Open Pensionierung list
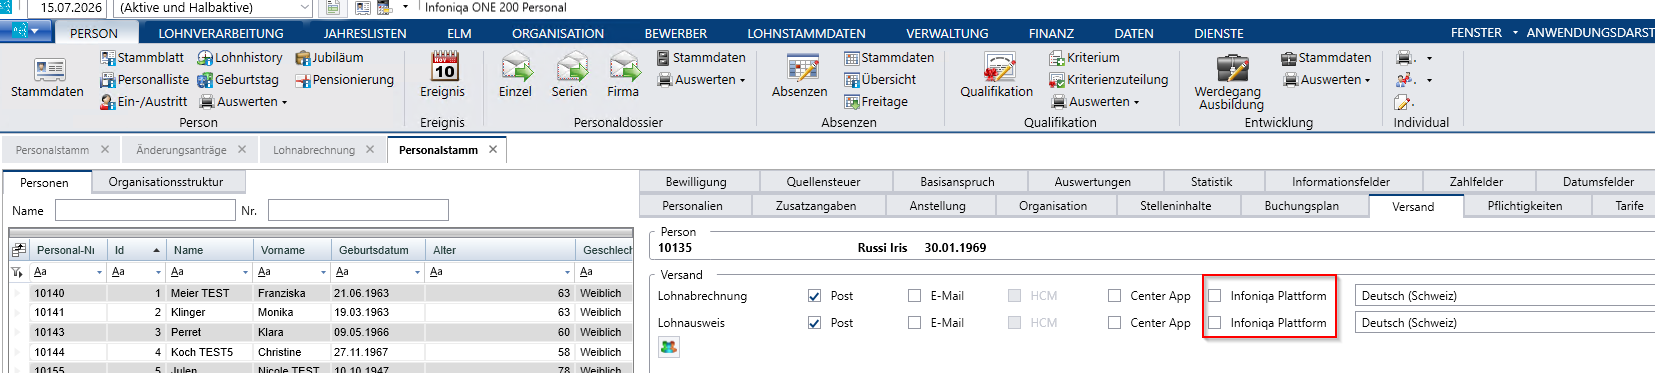Viewport: 1655px width, 373px height. pyautogui.click(x=345, y=80)
